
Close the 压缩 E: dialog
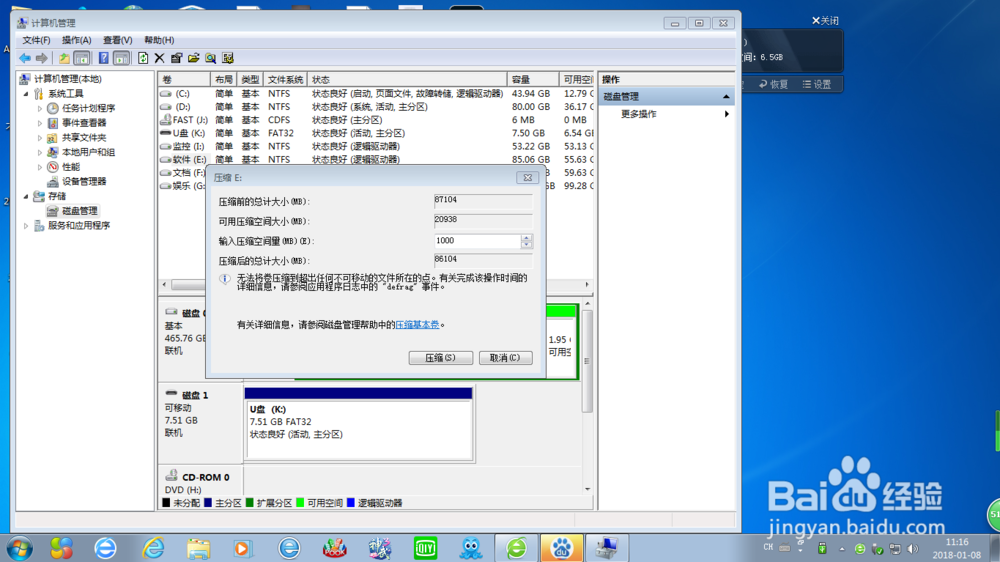click(527, 178)
